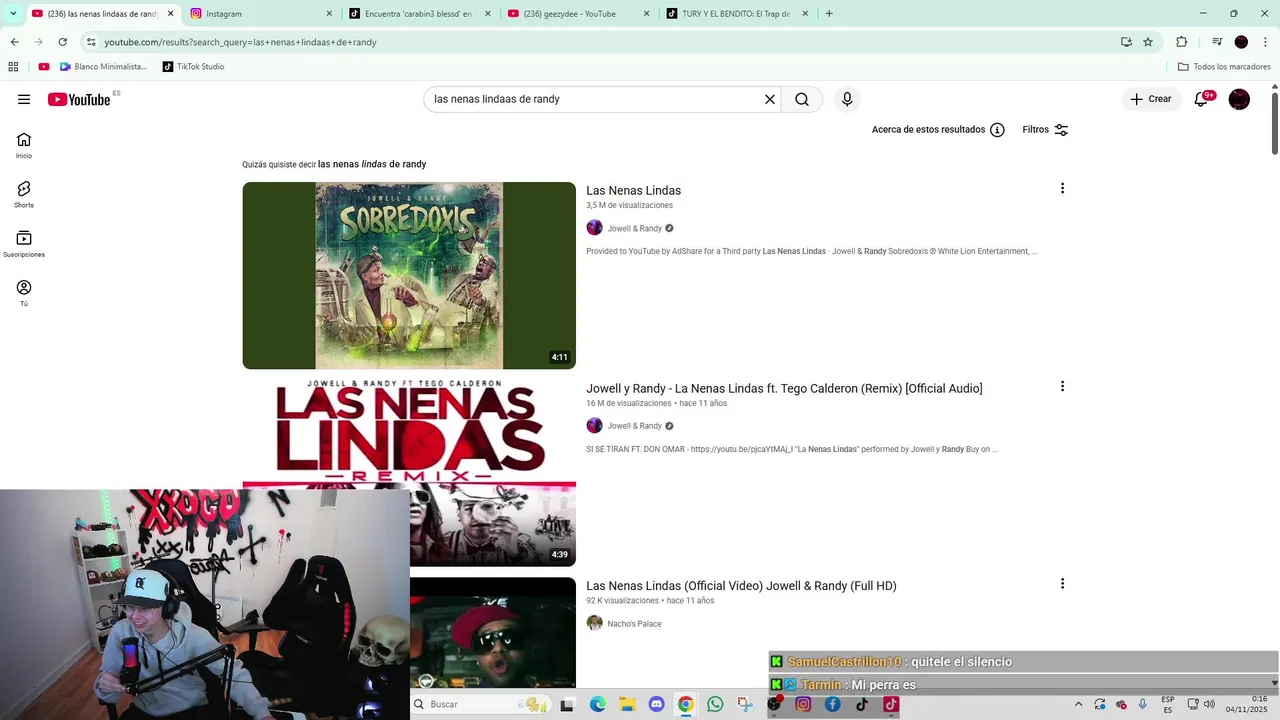Viewport: 1280px width, 720px height.
Task: Click the Nacho's Palace channel name
Action: coord(634,624)
